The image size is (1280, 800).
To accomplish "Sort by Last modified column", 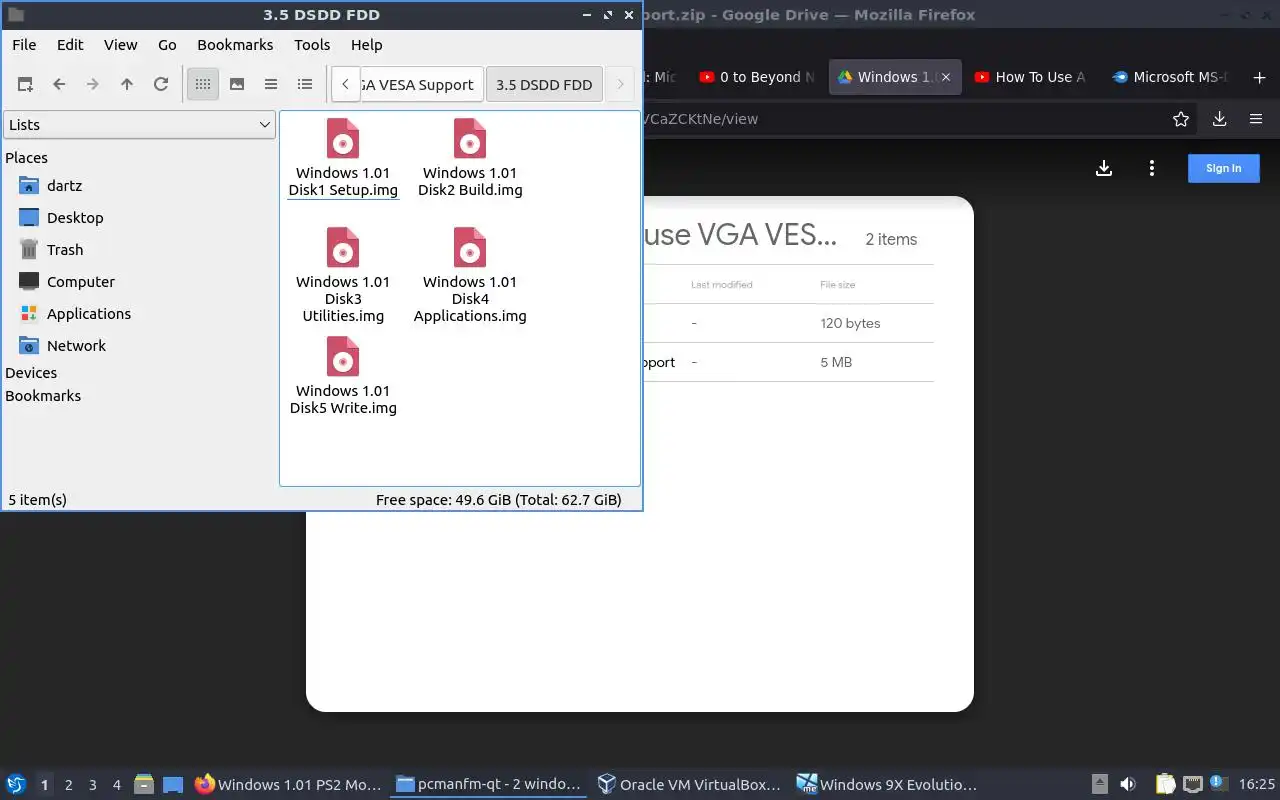I will pyautogui.click(x=721, y=285).
